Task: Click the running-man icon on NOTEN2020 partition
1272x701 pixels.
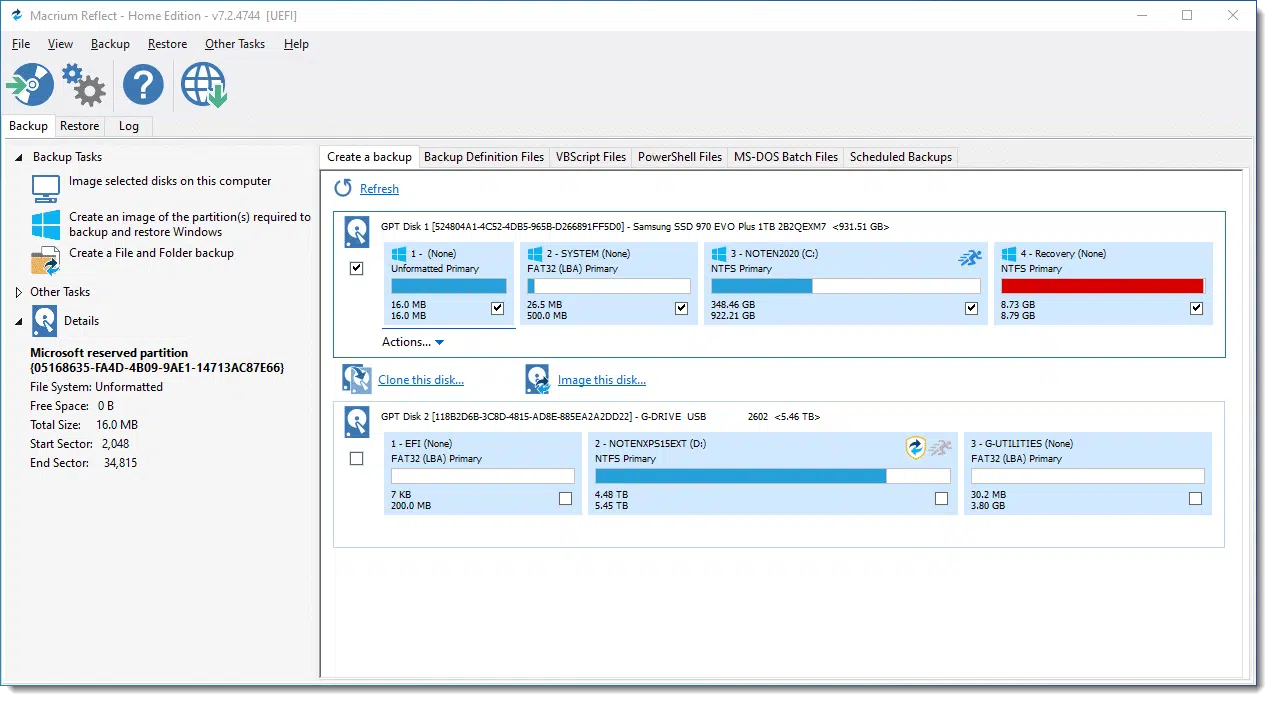Action: pyautogui.click(x=969, y=258)
